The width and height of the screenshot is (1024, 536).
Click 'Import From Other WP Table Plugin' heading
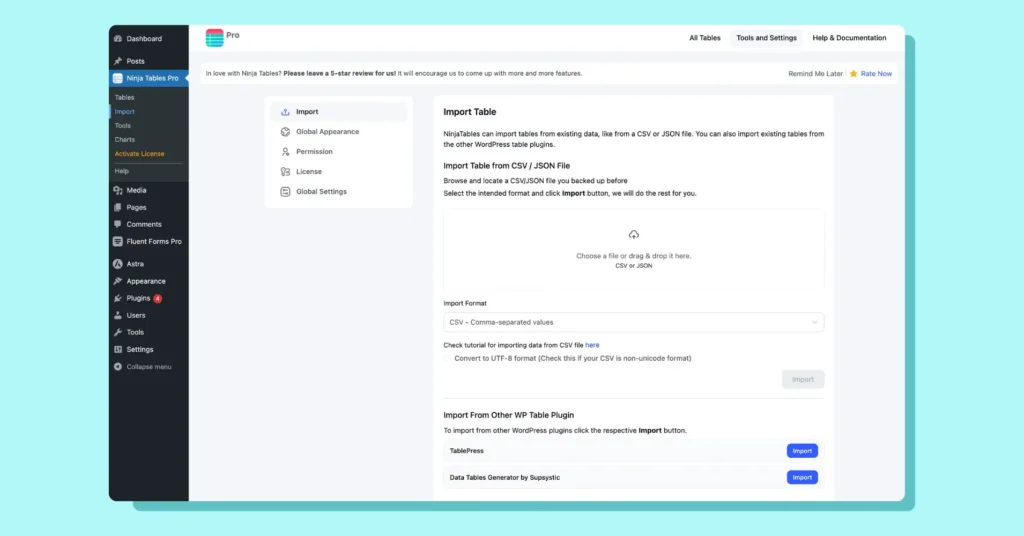point(508,415)
